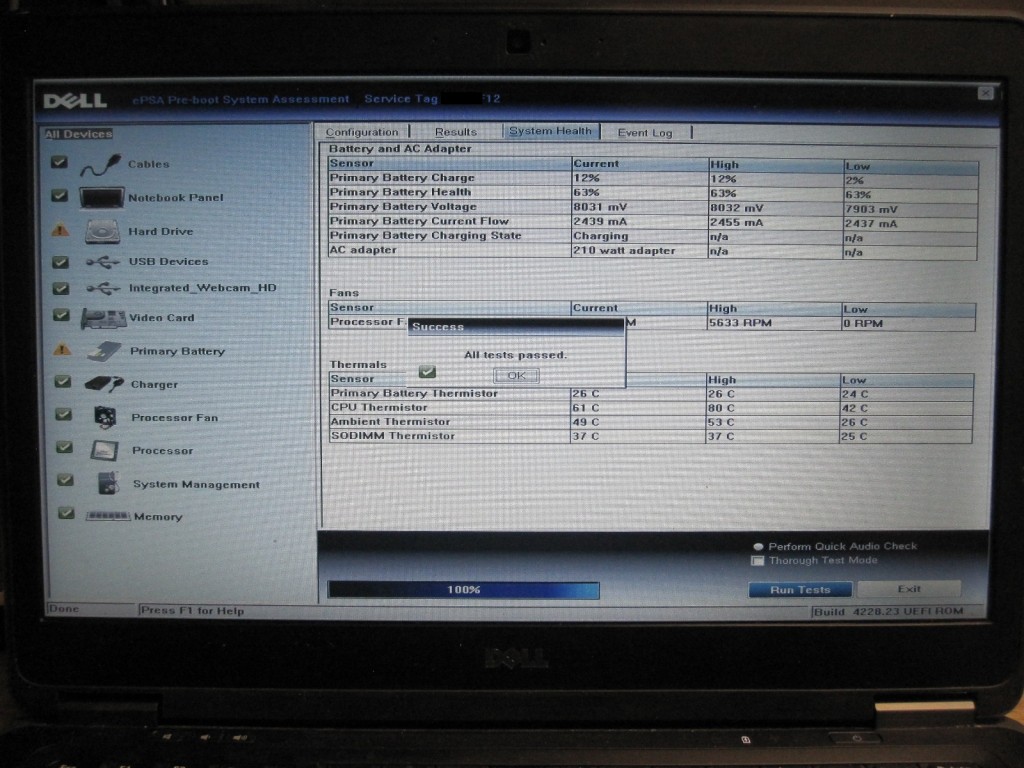Click the Exit button
The height and width of the screenshot is (768, 1024).
tap(909, 589)
